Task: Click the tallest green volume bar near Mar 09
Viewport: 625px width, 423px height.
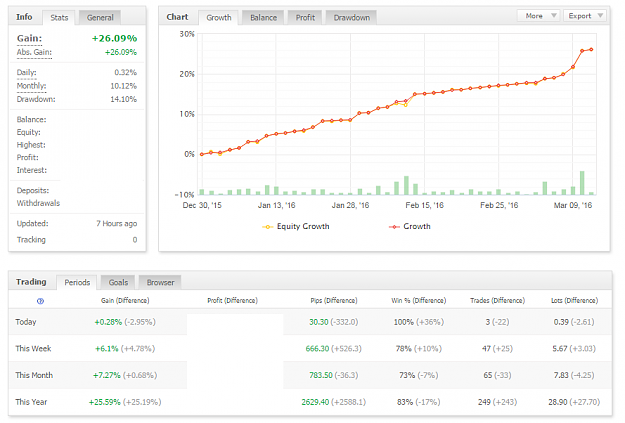Action: pyautogui.click(x=582, y=183)
